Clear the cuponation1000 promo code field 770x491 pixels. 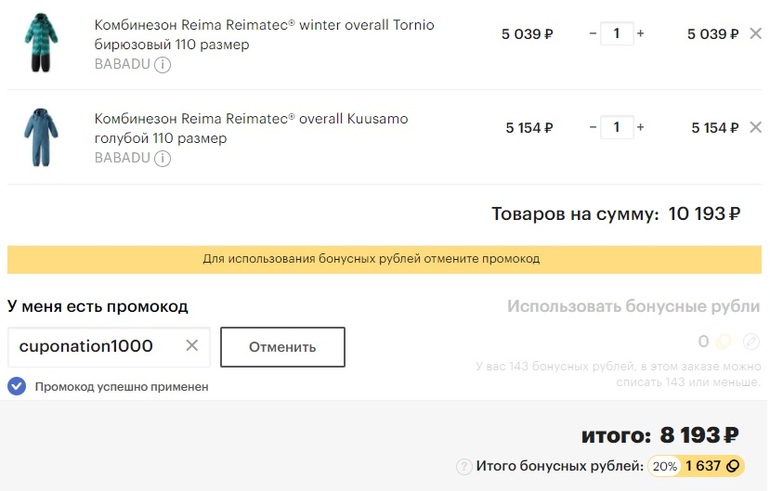192,346
